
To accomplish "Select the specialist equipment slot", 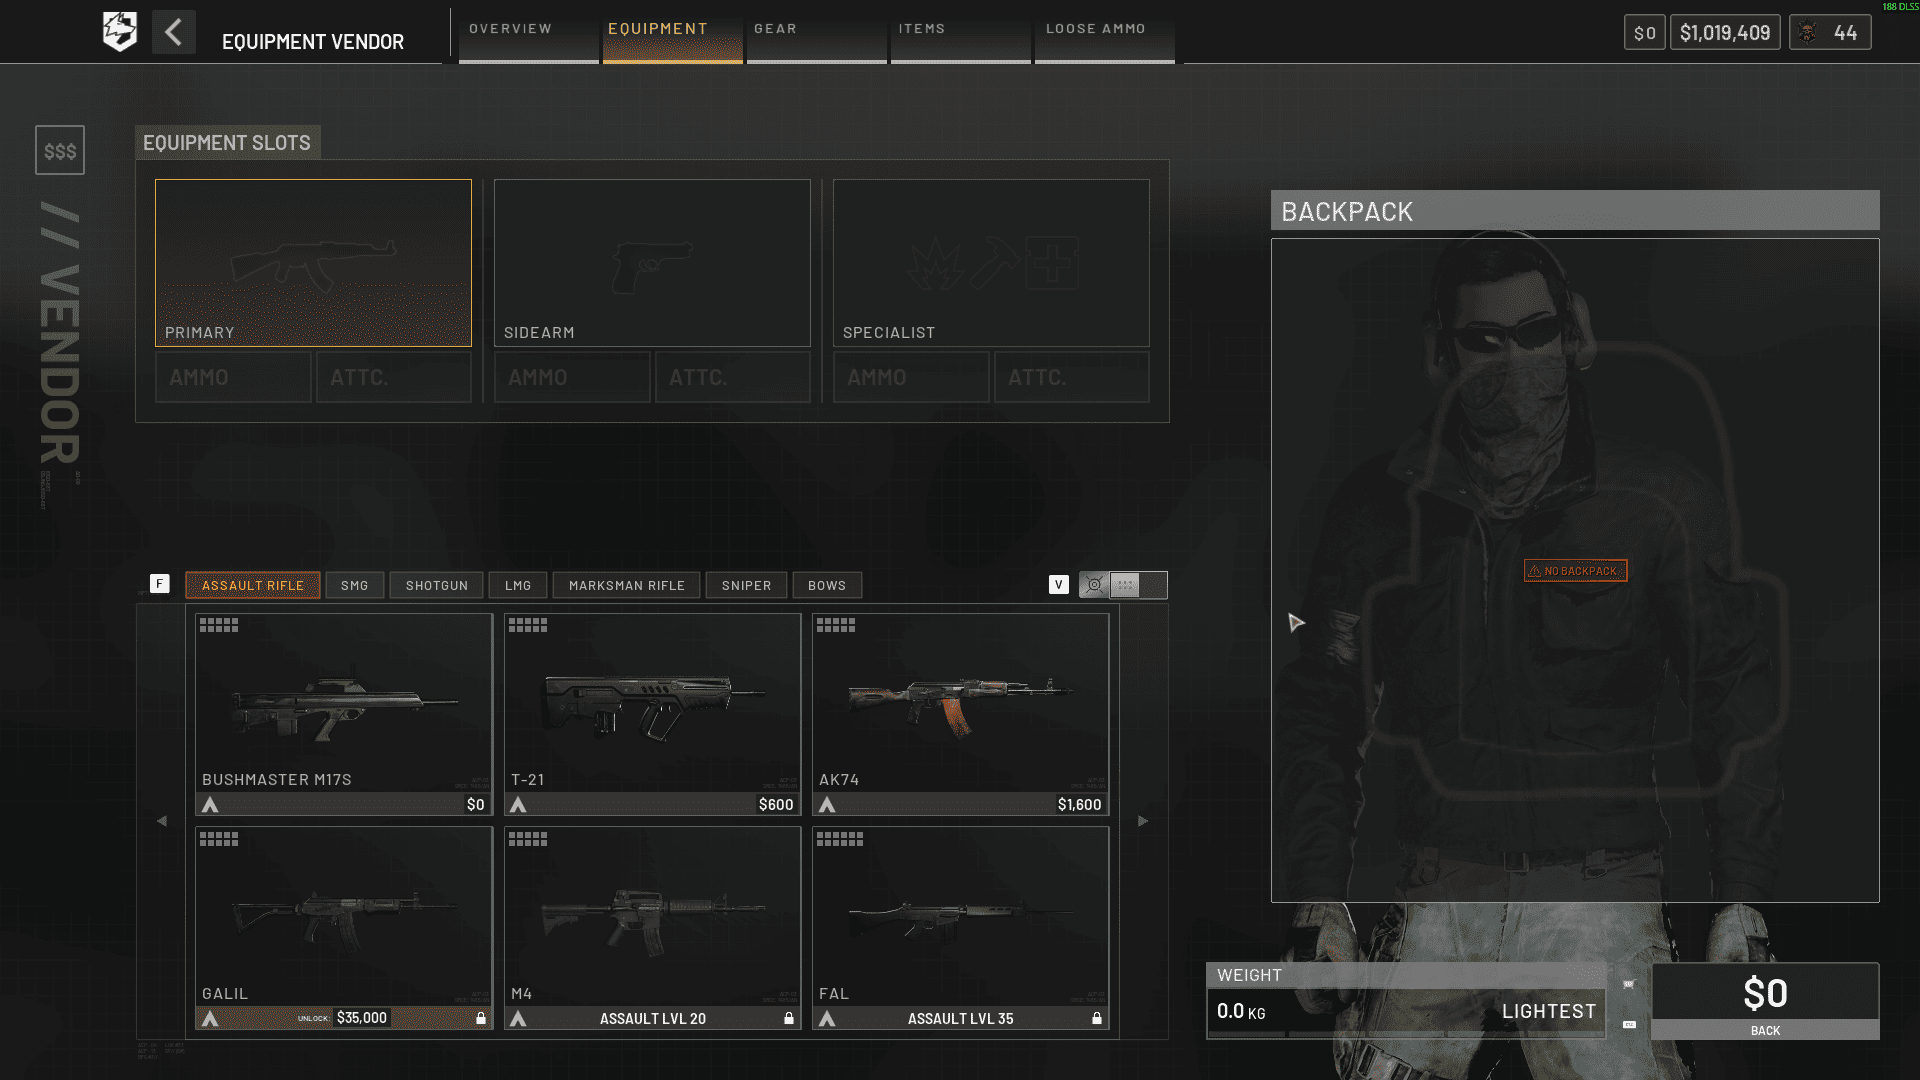I will pyautogui.click(x=991, y=263).
